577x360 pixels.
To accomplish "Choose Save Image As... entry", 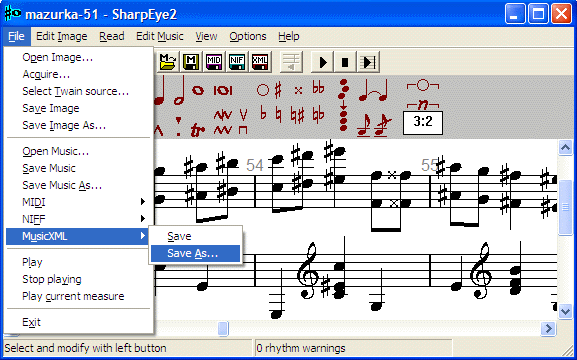I will coord(78,125).
